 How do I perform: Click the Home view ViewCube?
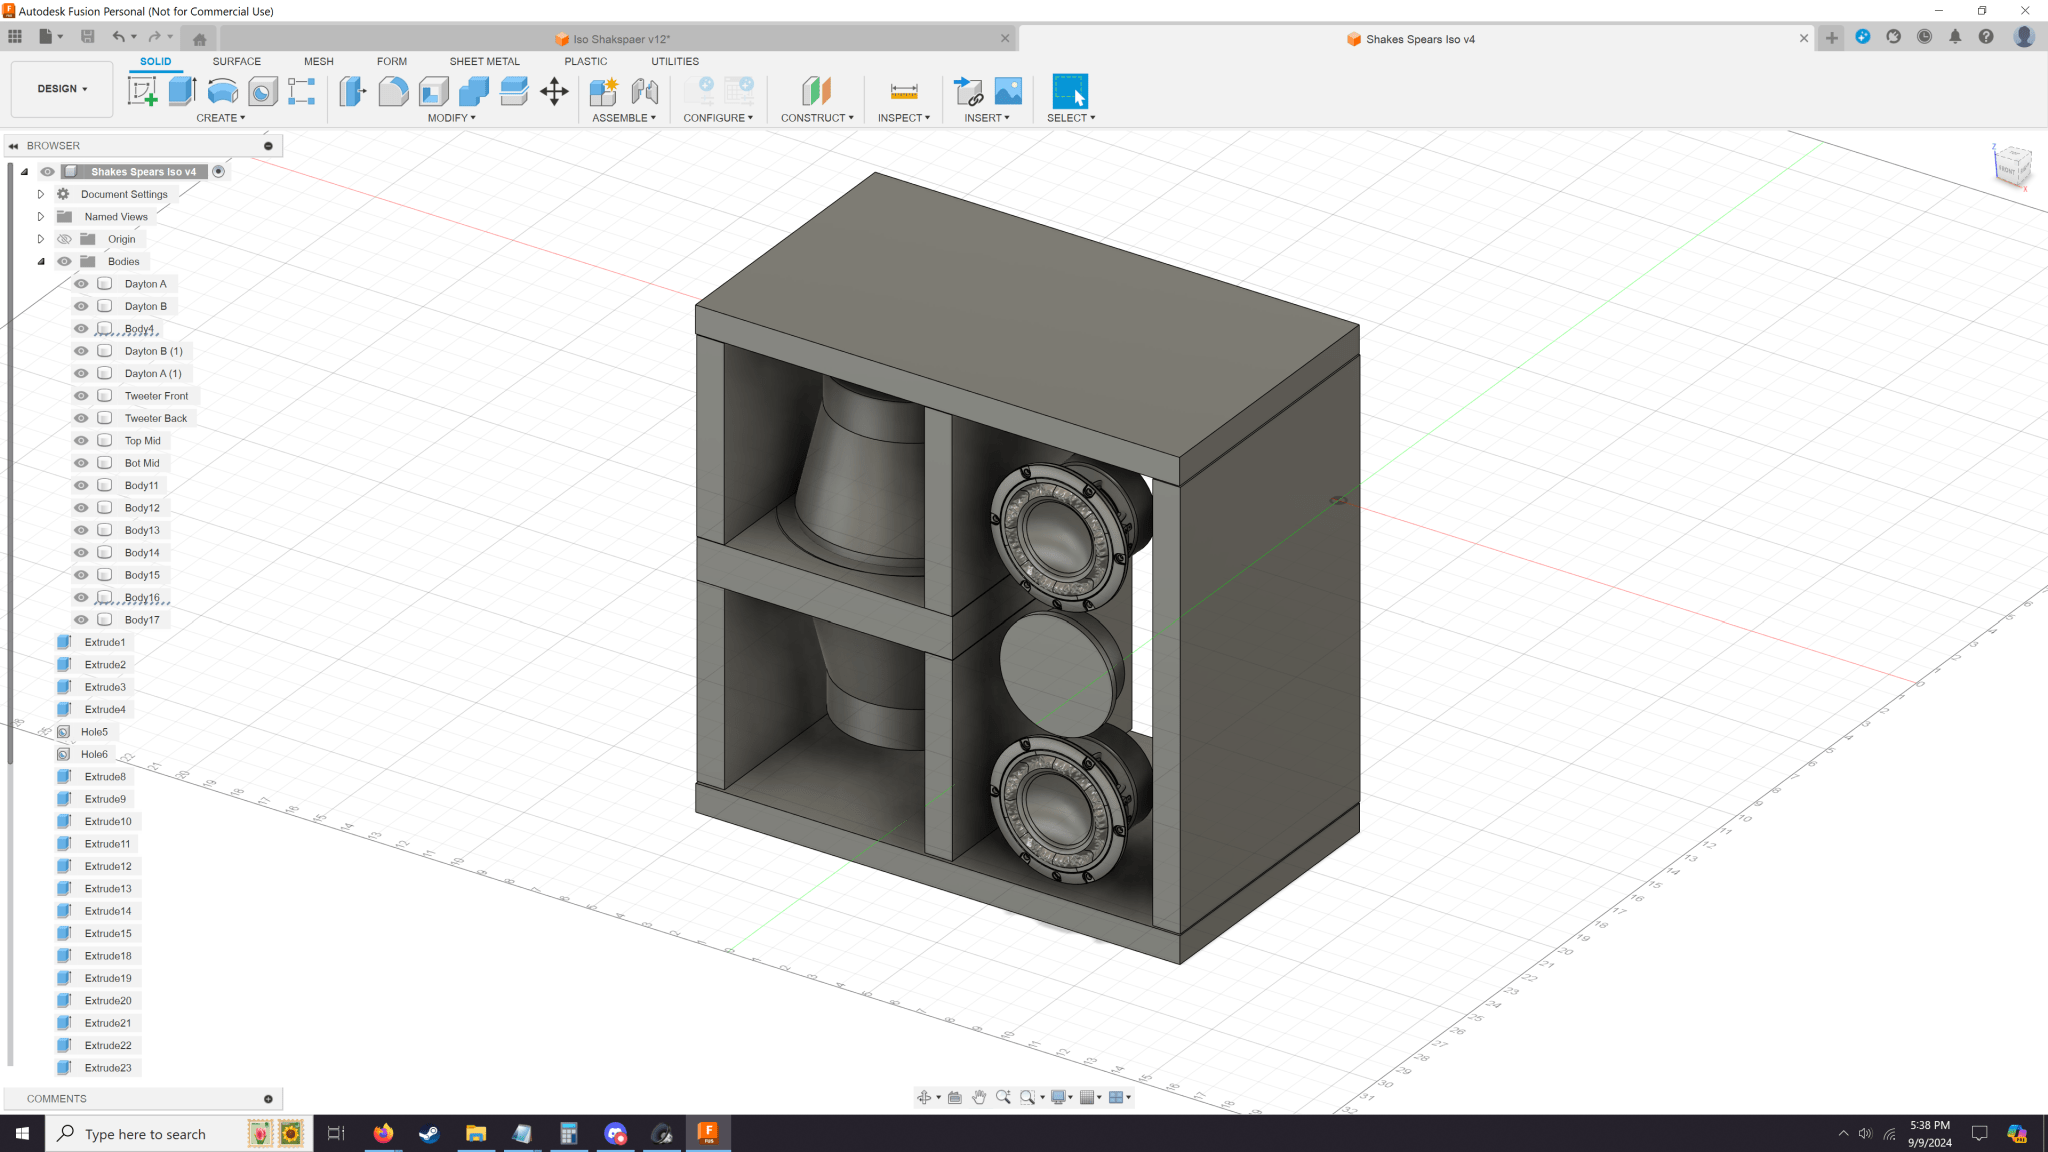(x=2012, y=165)
